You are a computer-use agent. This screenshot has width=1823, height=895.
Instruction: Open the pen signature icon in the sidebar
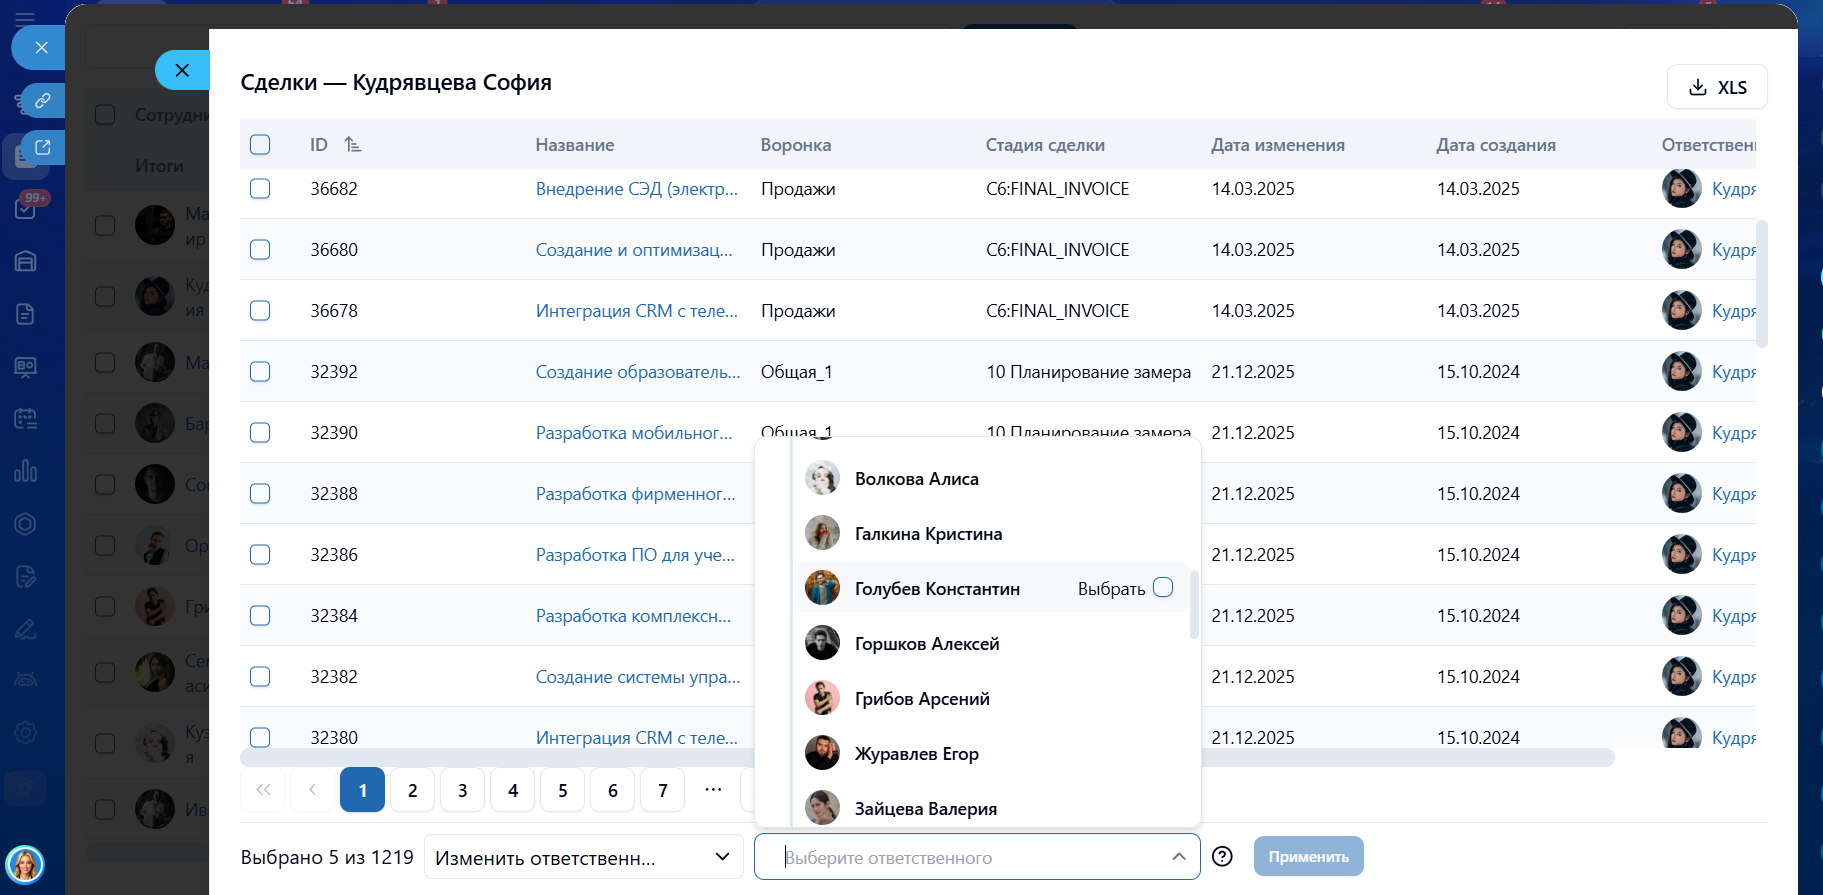point(26,629)
